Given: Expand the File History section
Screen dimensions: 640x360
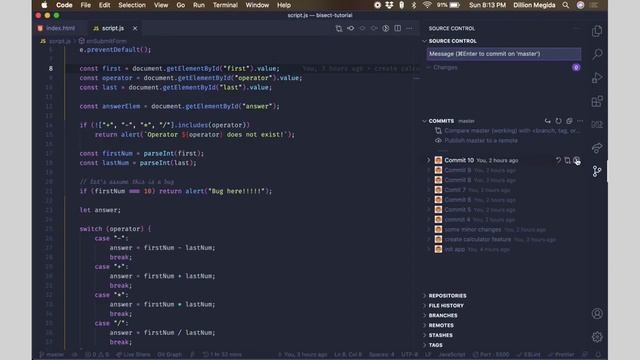Looking at the screenshot, I should [446, 305].
